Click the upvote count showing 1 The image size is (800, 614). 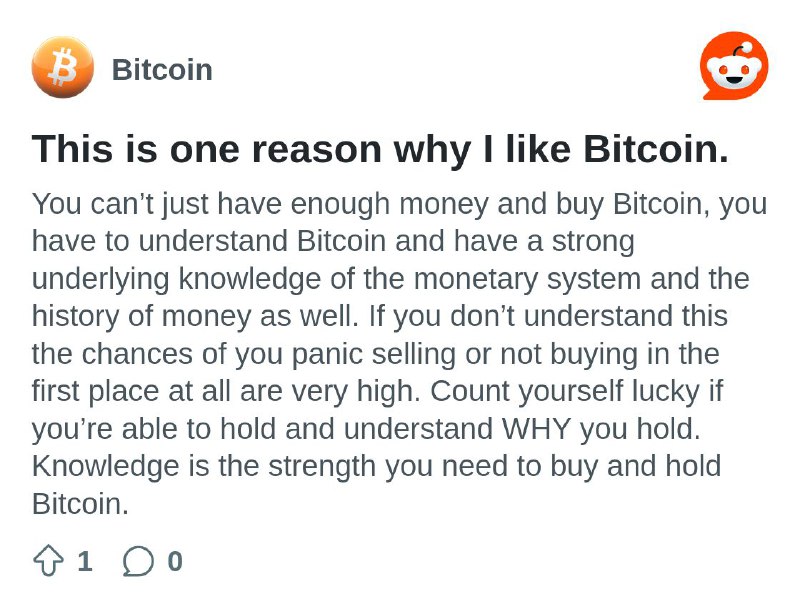click(85, 561)
